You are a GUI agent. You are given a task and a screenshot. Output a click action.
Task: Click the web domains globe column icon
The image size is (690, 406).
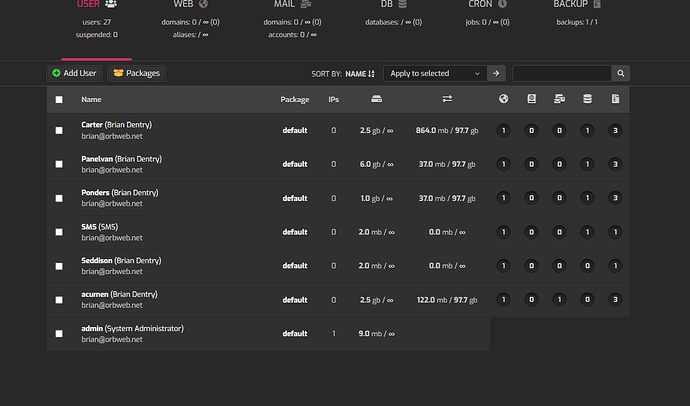(x=503, y=99)
